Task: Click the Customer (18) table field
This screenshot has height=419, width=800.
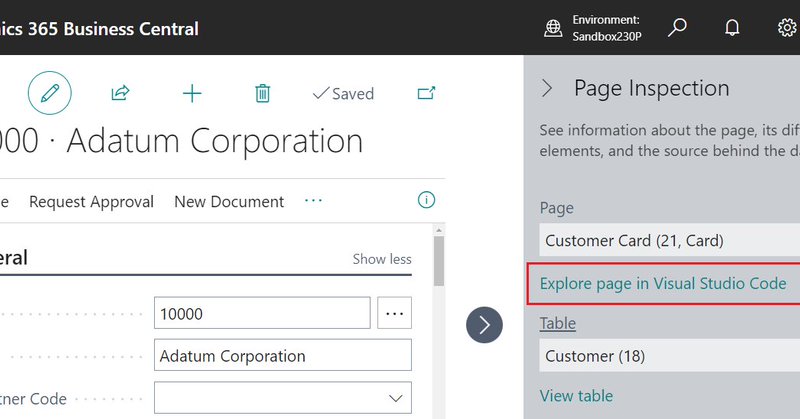Action: 669,355
